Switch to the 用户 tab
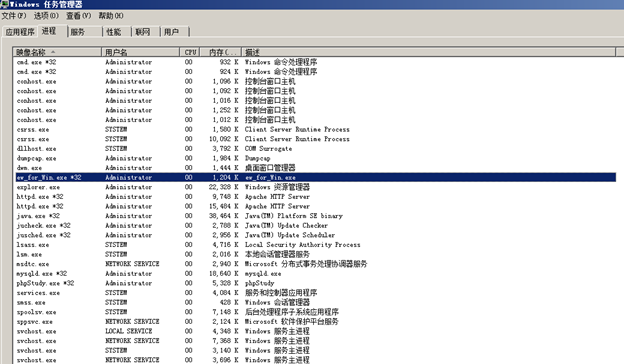624x364 pixels. (x=171, y=32)
